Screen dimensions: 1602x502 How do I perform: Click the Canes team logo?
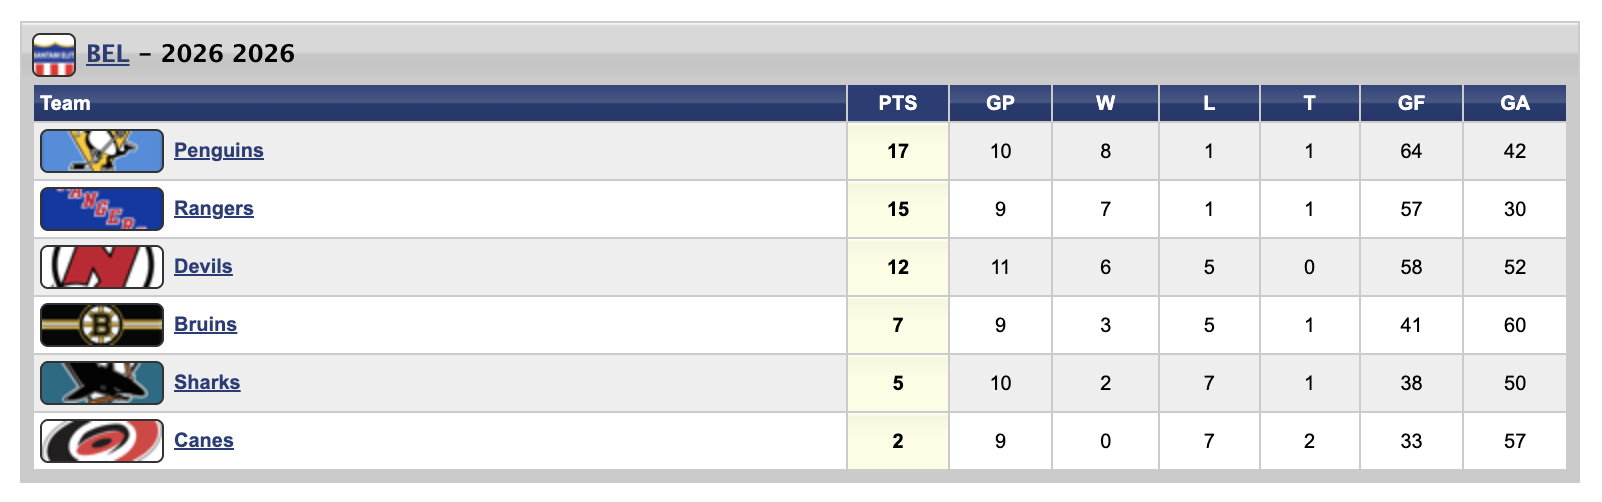[102, 441]
